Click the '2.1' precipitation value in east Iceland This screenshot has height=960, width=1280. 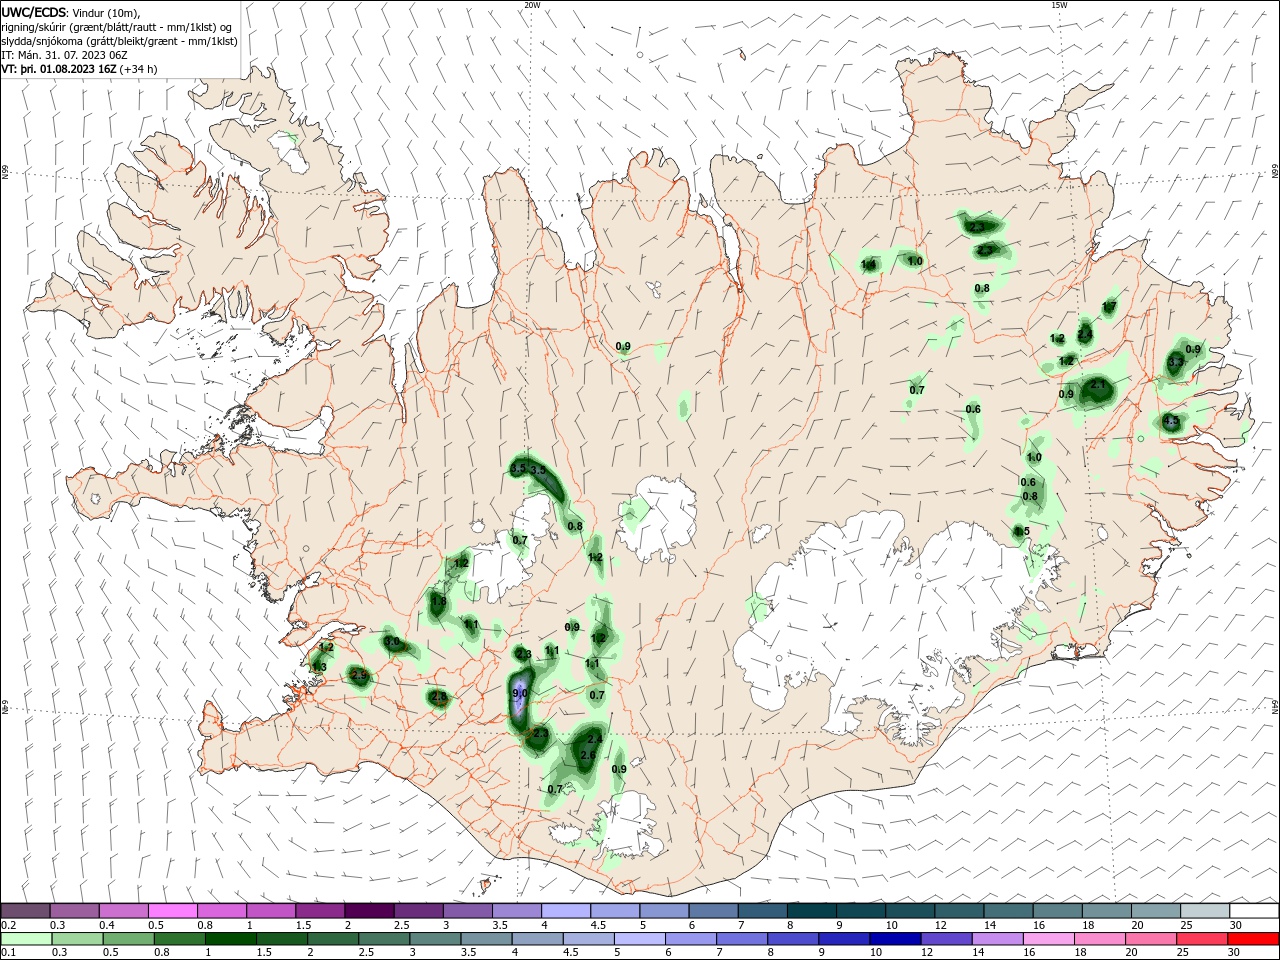1097,385
